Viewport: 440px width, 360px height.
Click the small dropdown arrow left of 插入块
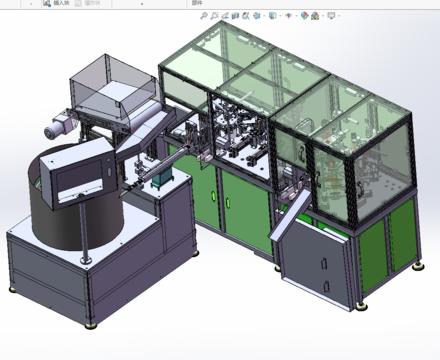click(31, 4)
